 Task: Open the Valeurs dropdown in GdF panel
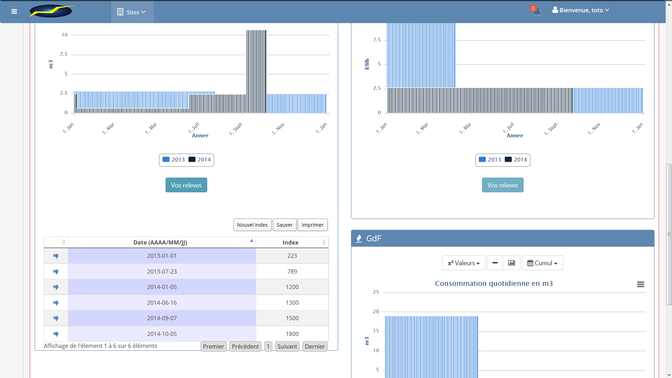(463, 263)
